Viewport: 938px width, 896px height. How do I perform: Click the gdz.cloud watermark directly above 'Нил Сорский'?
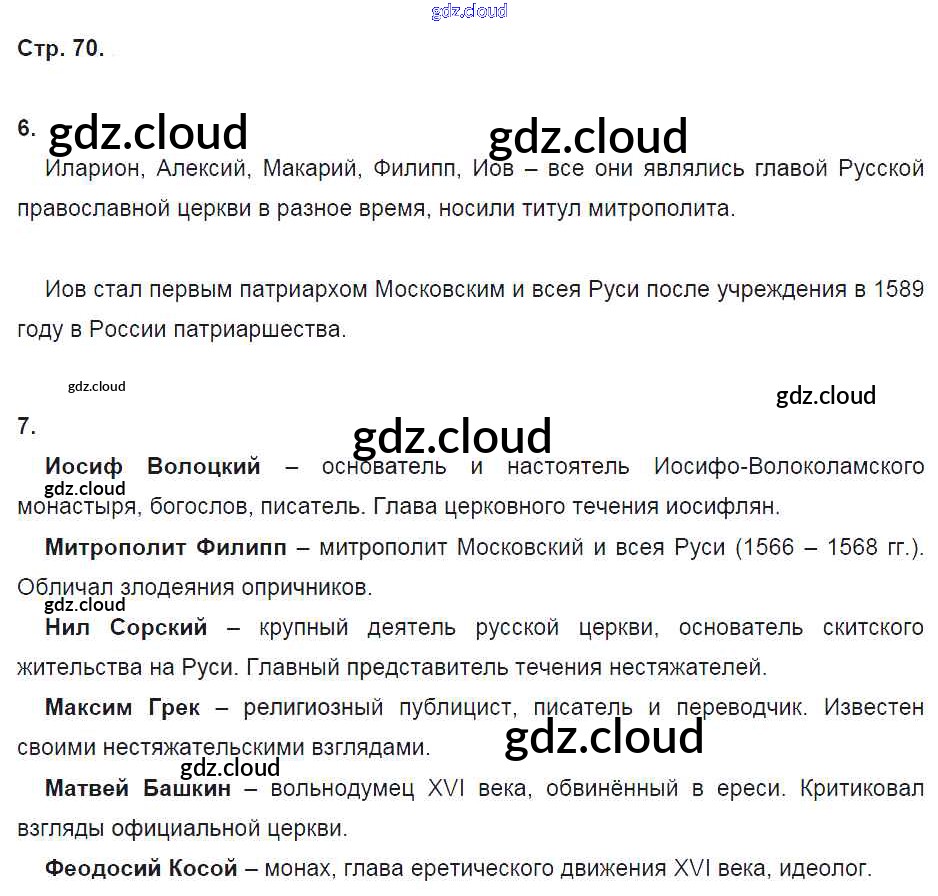pos(85,604)
